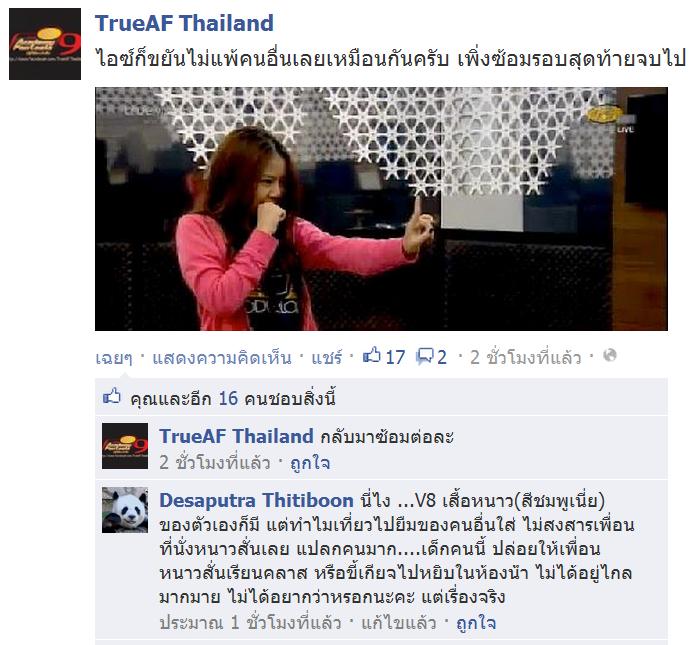
Task: Open the 2 ชั่วโมงที่แล้ว post timestamp
Action: point(526,357)
